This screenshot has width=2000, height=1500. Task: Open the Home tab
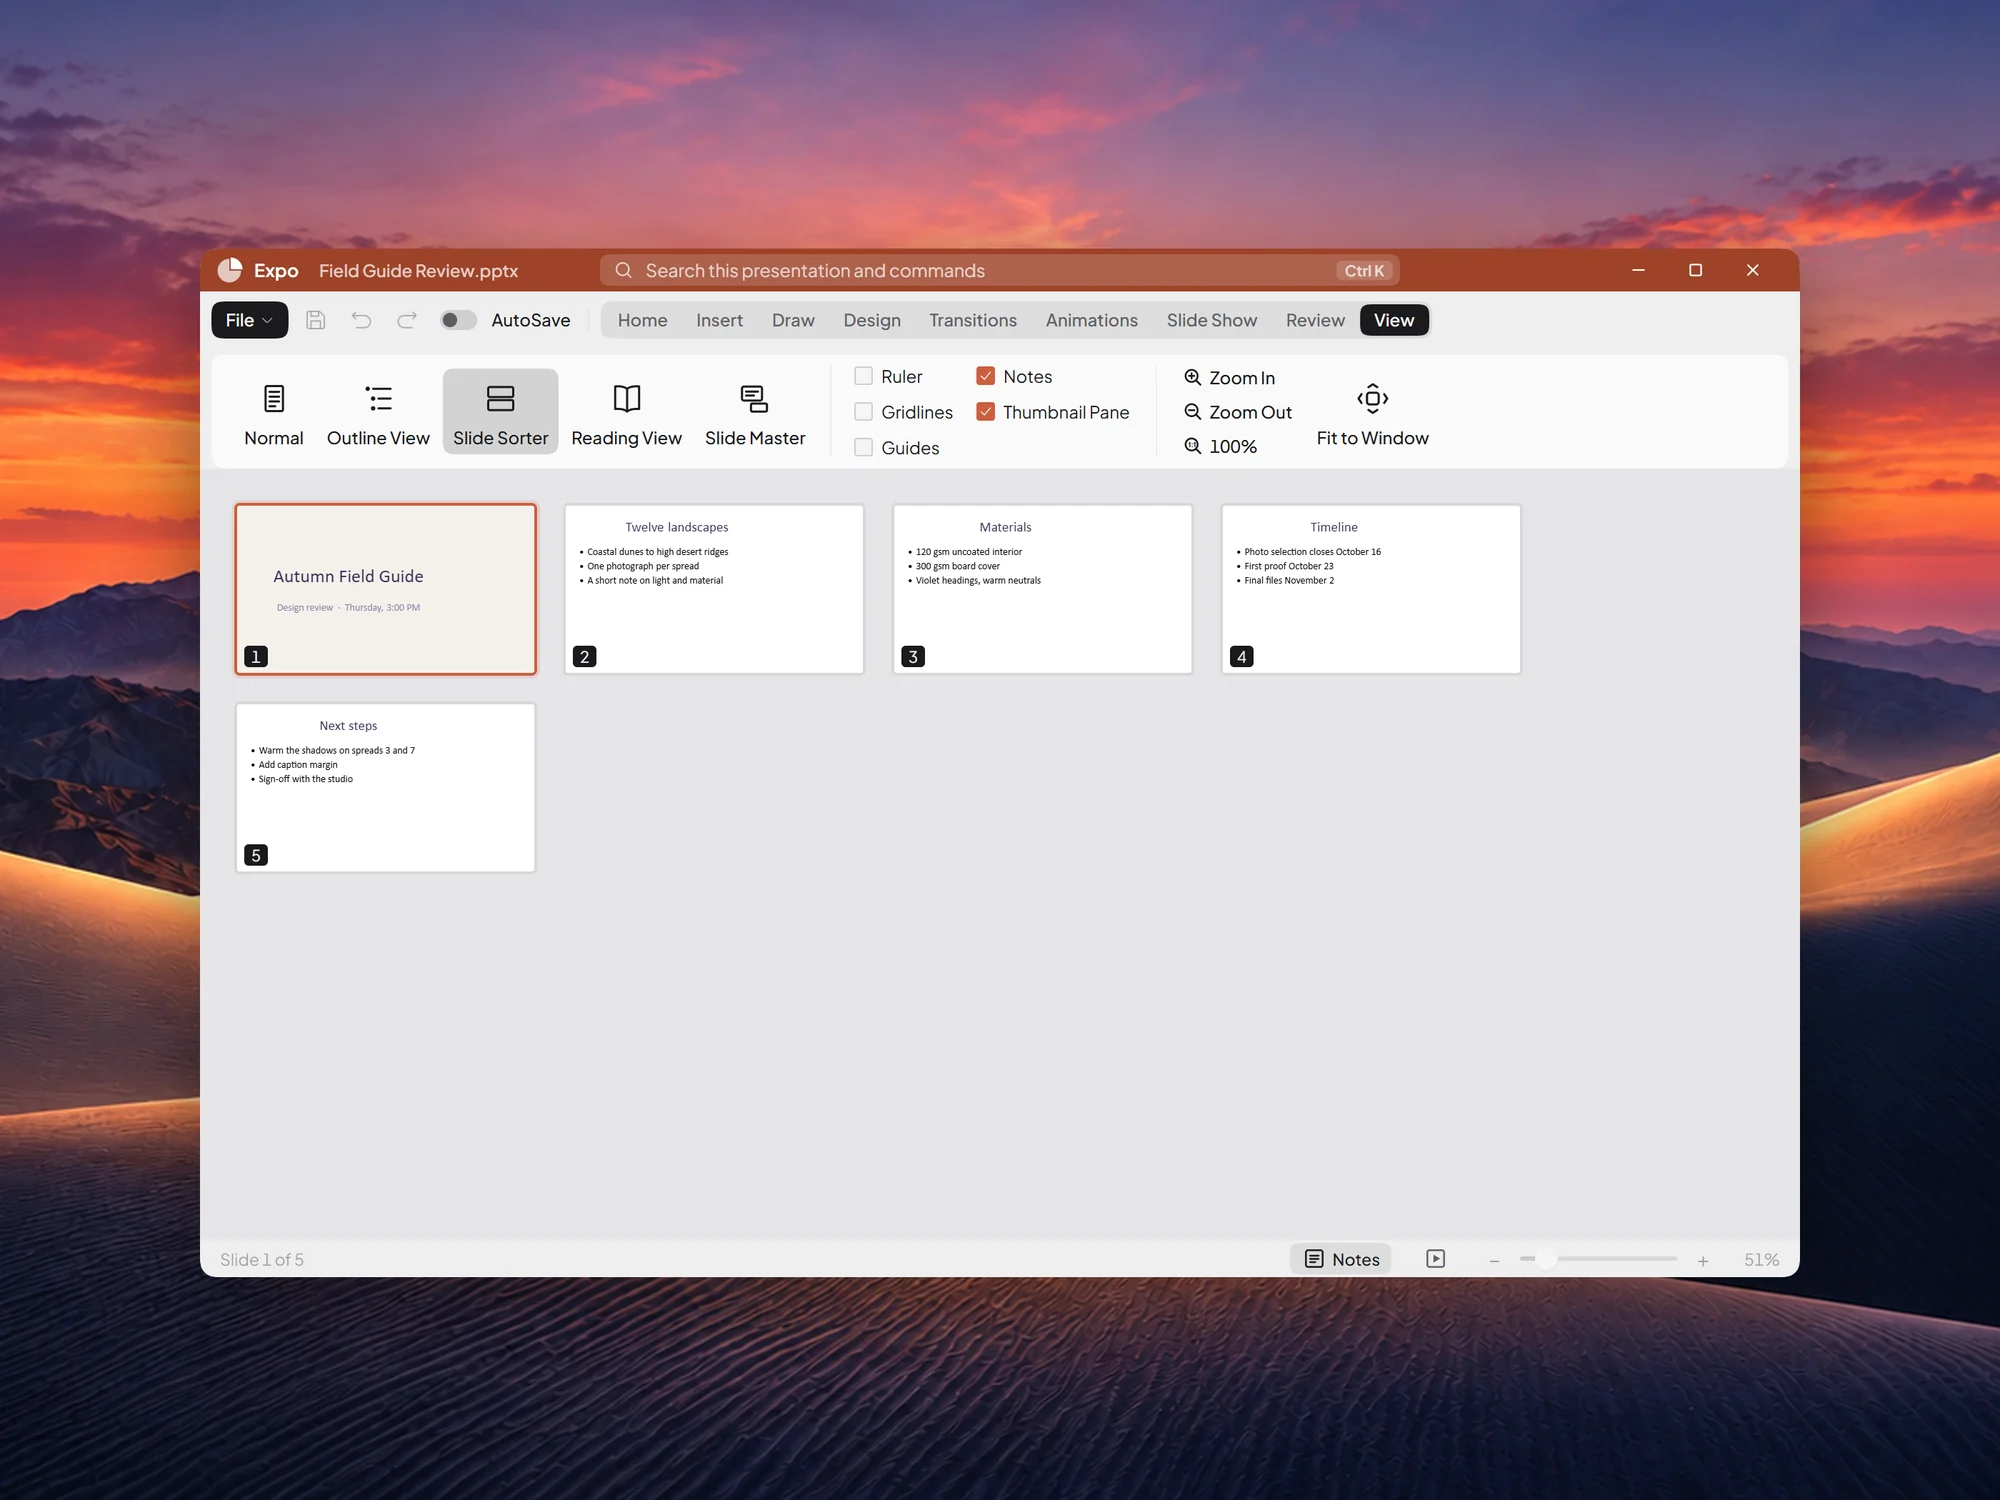pos(642,320)
